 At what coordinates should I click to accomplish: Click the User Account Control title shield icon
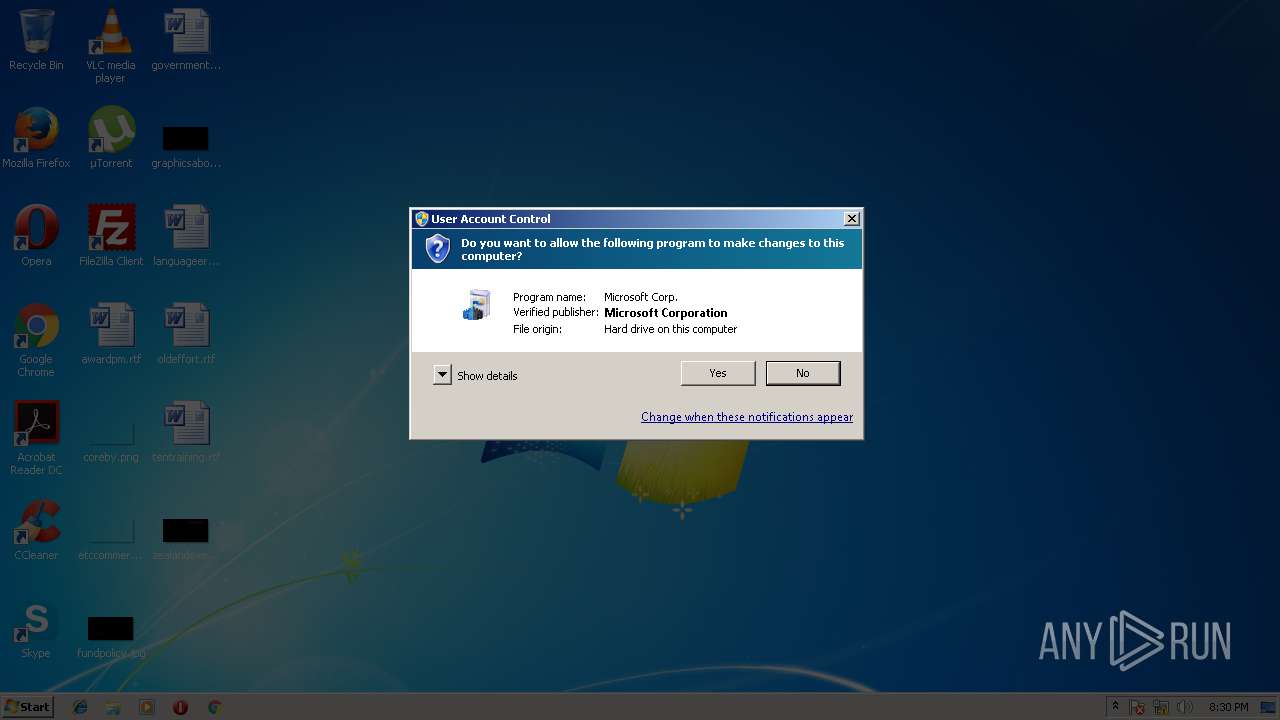[422, 219]
